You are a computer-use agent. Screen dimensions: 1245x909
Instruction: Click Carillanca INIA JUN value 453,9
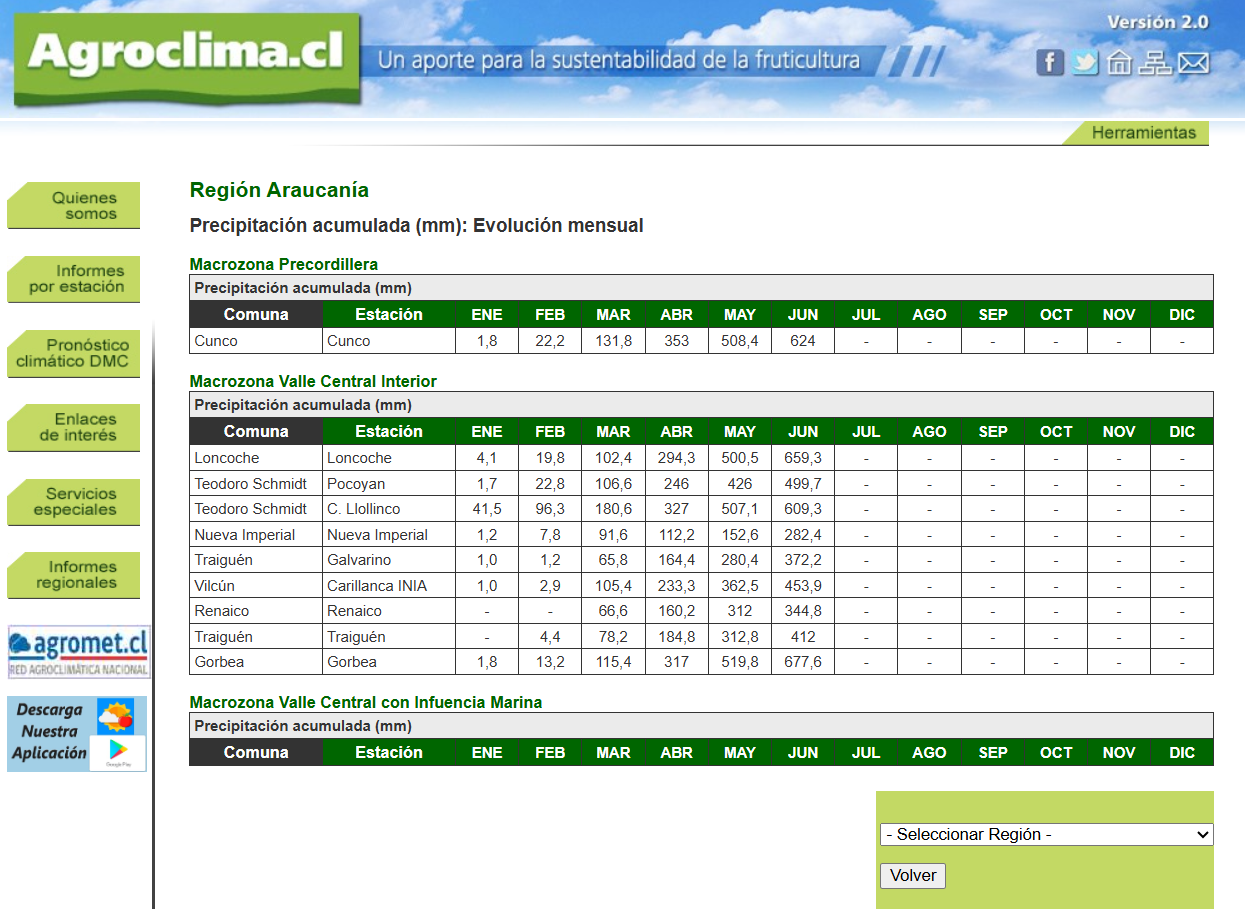(x=803, y=586)
